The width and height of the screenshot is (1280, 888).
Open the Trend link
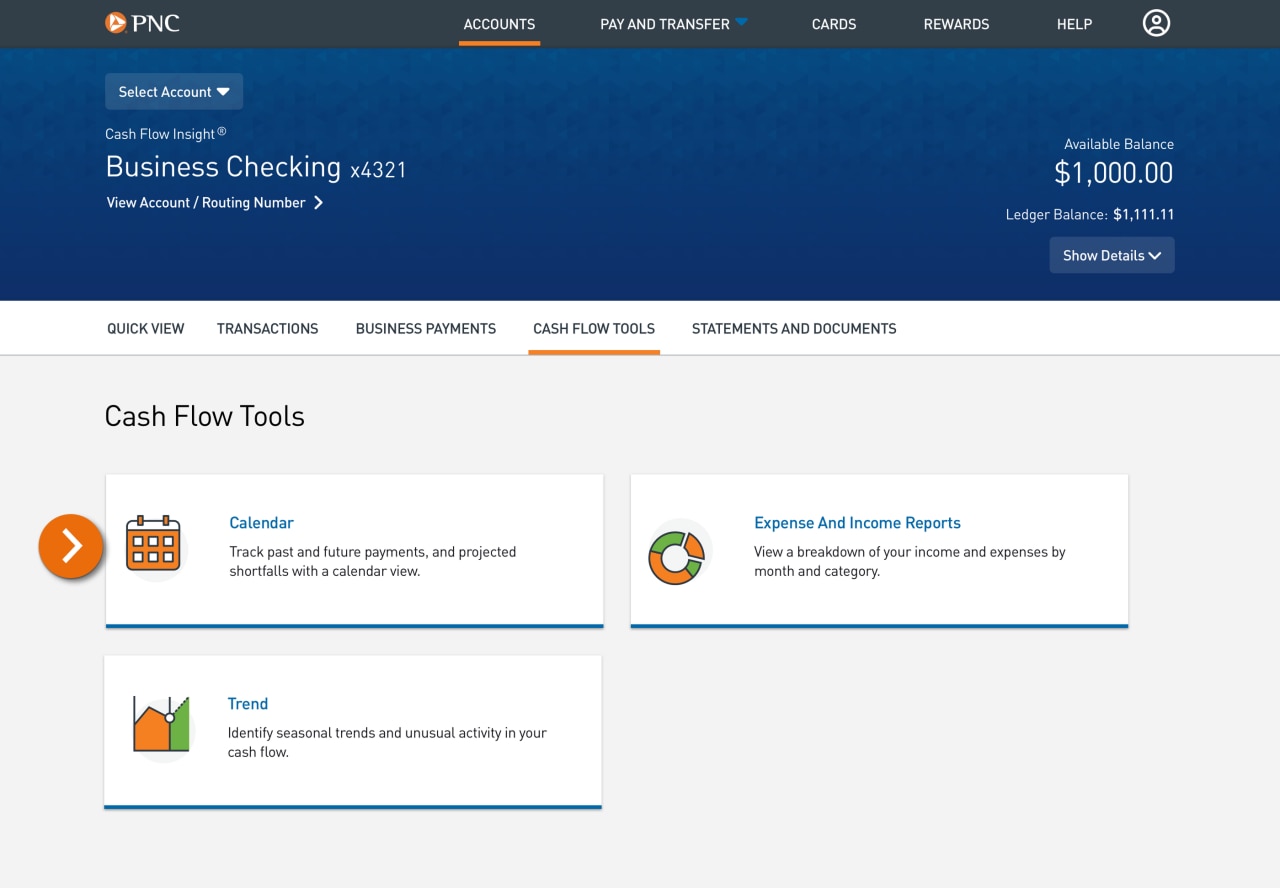pos(247,703)
